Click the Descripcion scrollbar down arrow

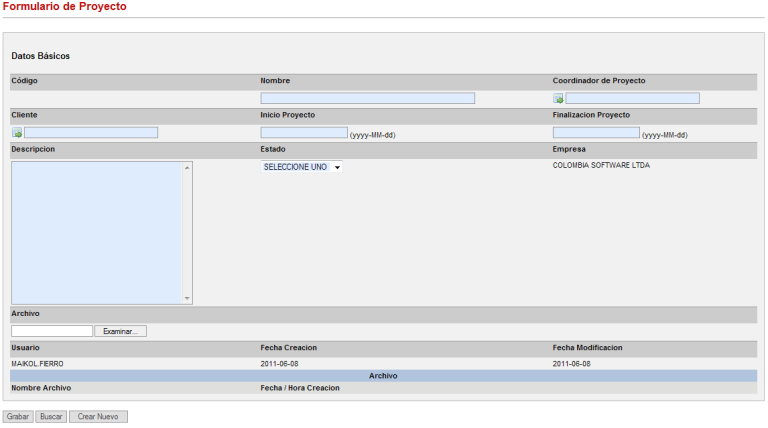pyautogui.click(x=187, y=298)
